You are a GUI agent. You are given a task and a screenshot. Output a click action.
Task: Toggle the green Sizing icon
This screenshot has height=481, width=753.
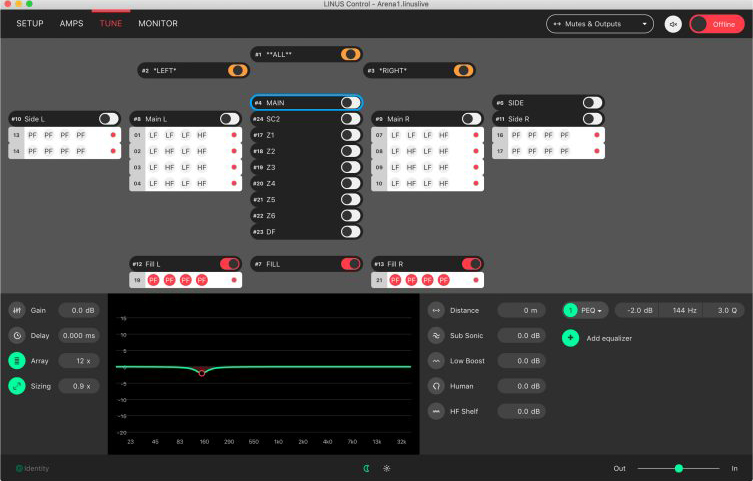click(17, 386)
